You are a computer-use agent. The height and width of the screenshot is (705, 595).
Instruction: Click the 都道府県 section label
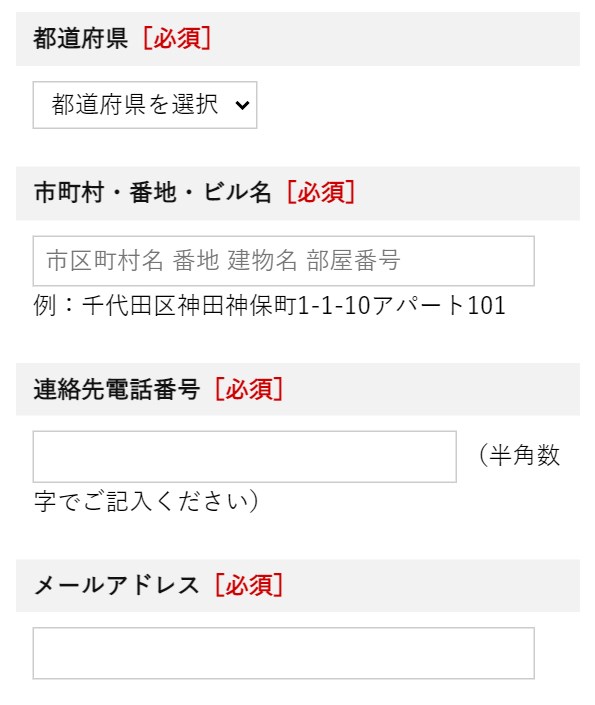tap(81, 38)
